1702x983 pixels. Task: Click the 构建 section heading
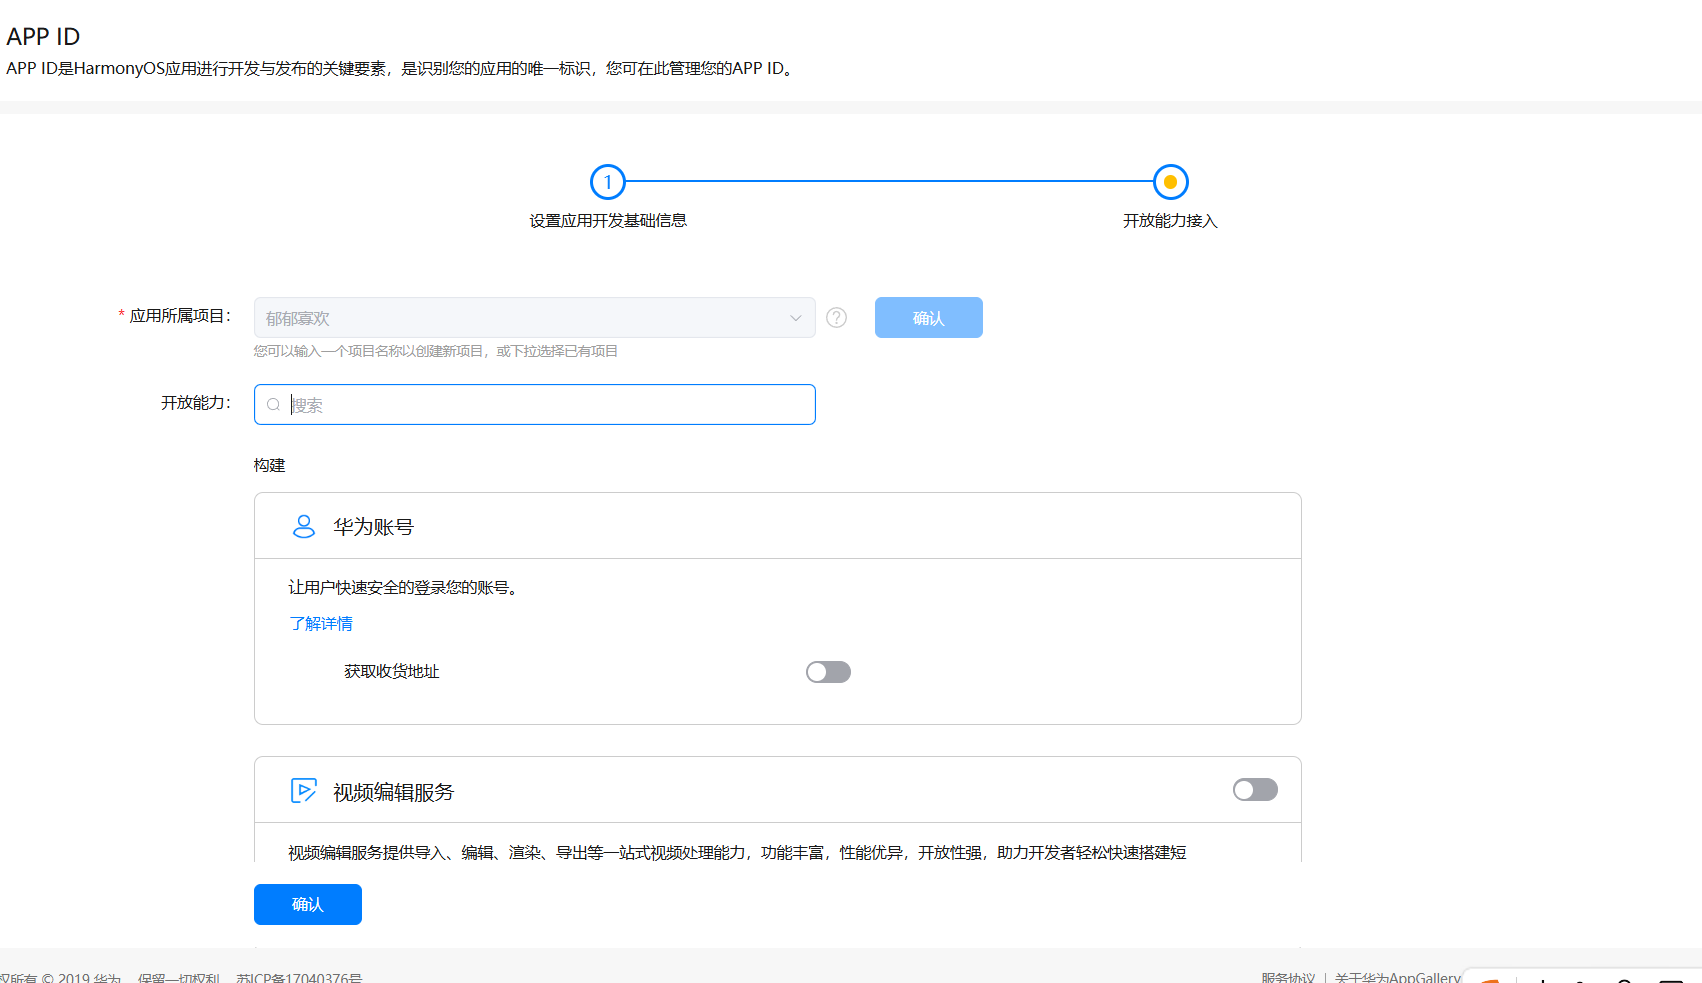270,465
